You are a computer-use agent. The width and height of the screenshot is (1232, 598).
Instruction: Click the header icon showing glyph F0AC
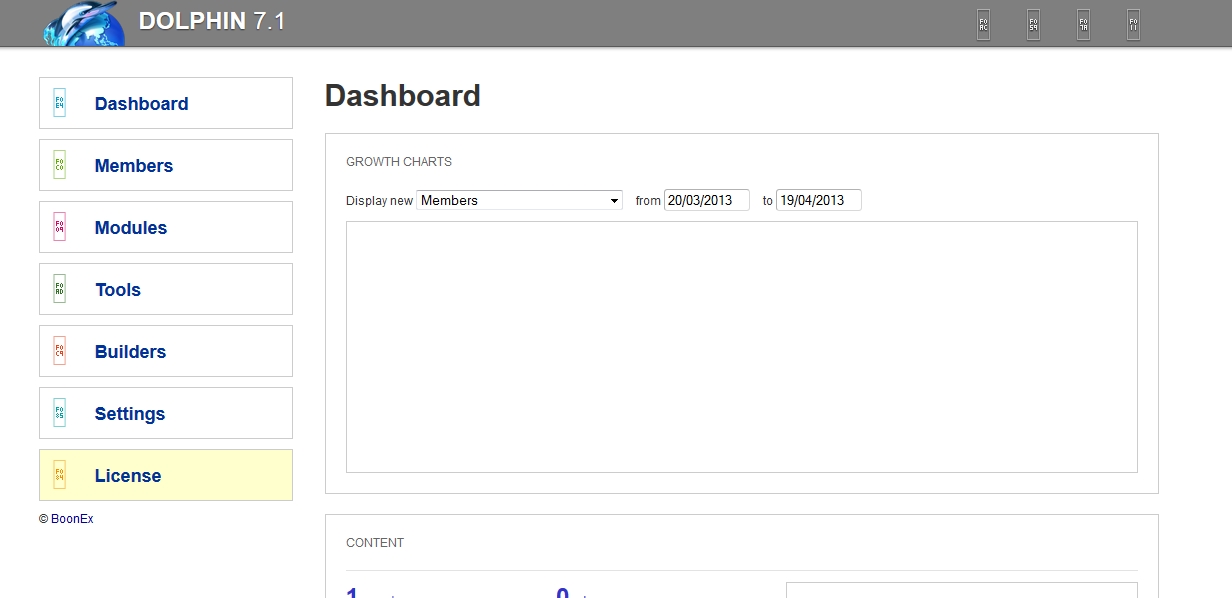[983, 25]
